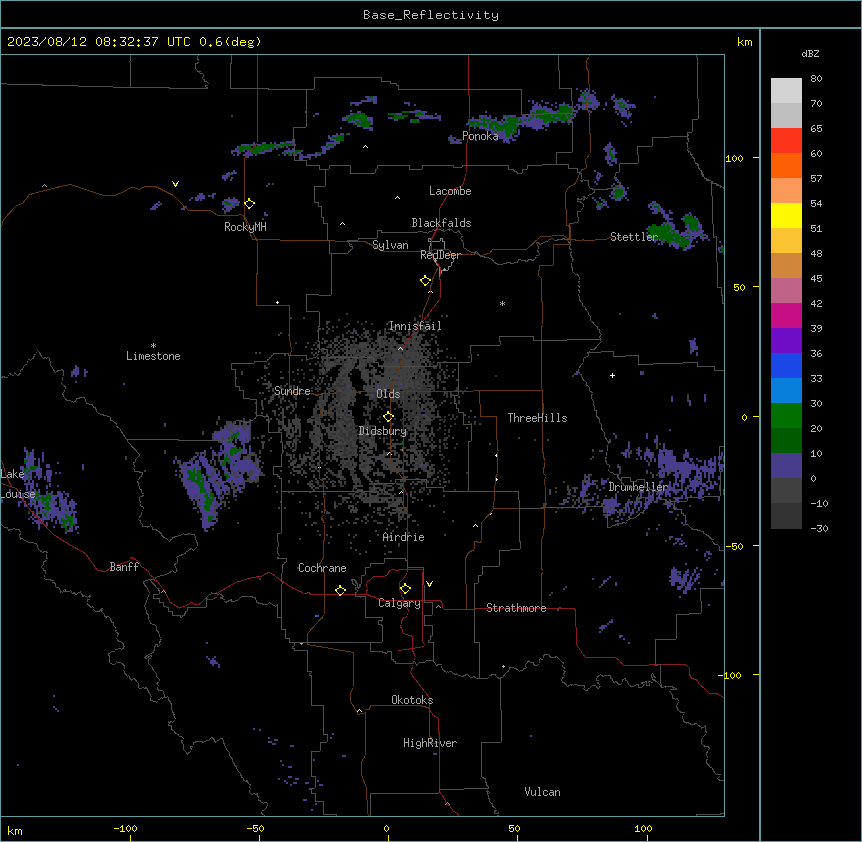The width and height of the screenshot is (862, 842).
Task: Select the red 60-65 dBZ legend swatch
Action: click(x=786, y=141)
